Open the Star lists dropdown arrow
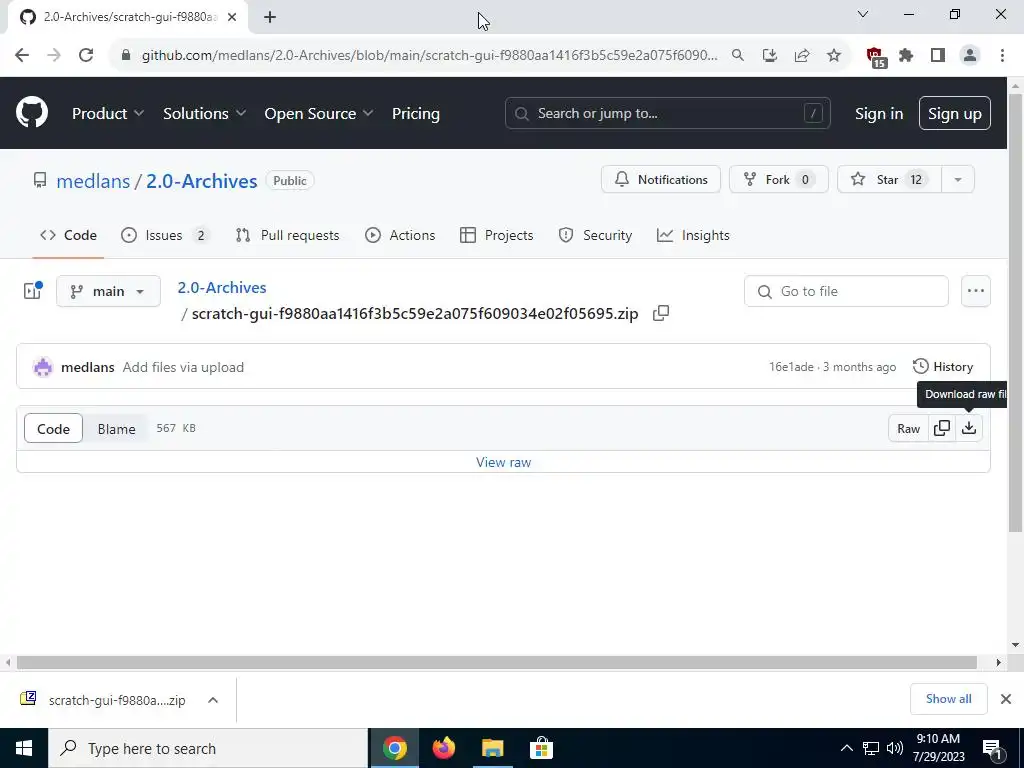1024x768 pixels. pyautogui.click(x=958, y=180)
